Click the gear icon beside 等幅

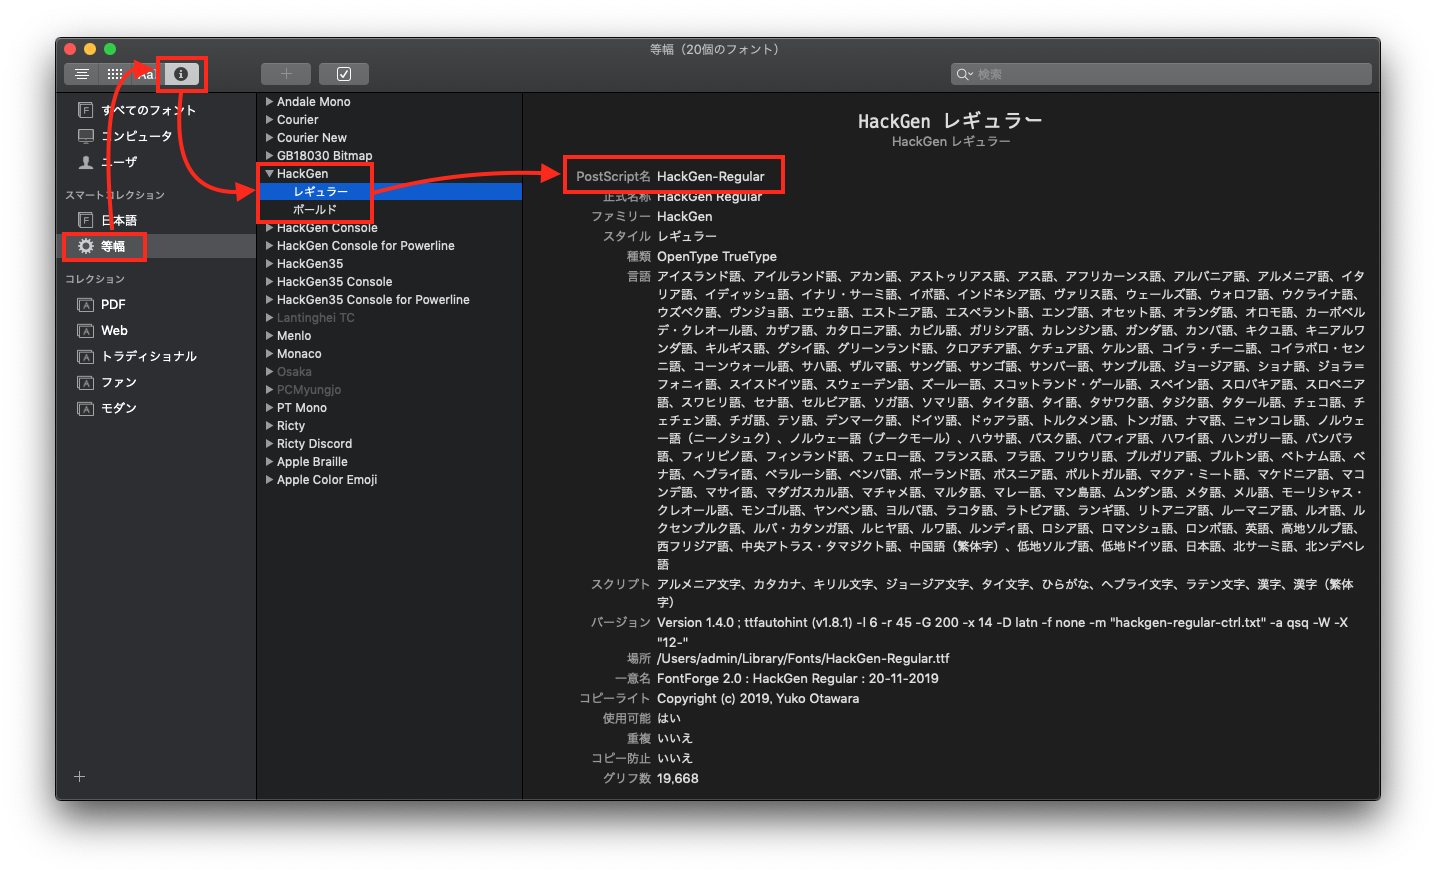(86, 246)
